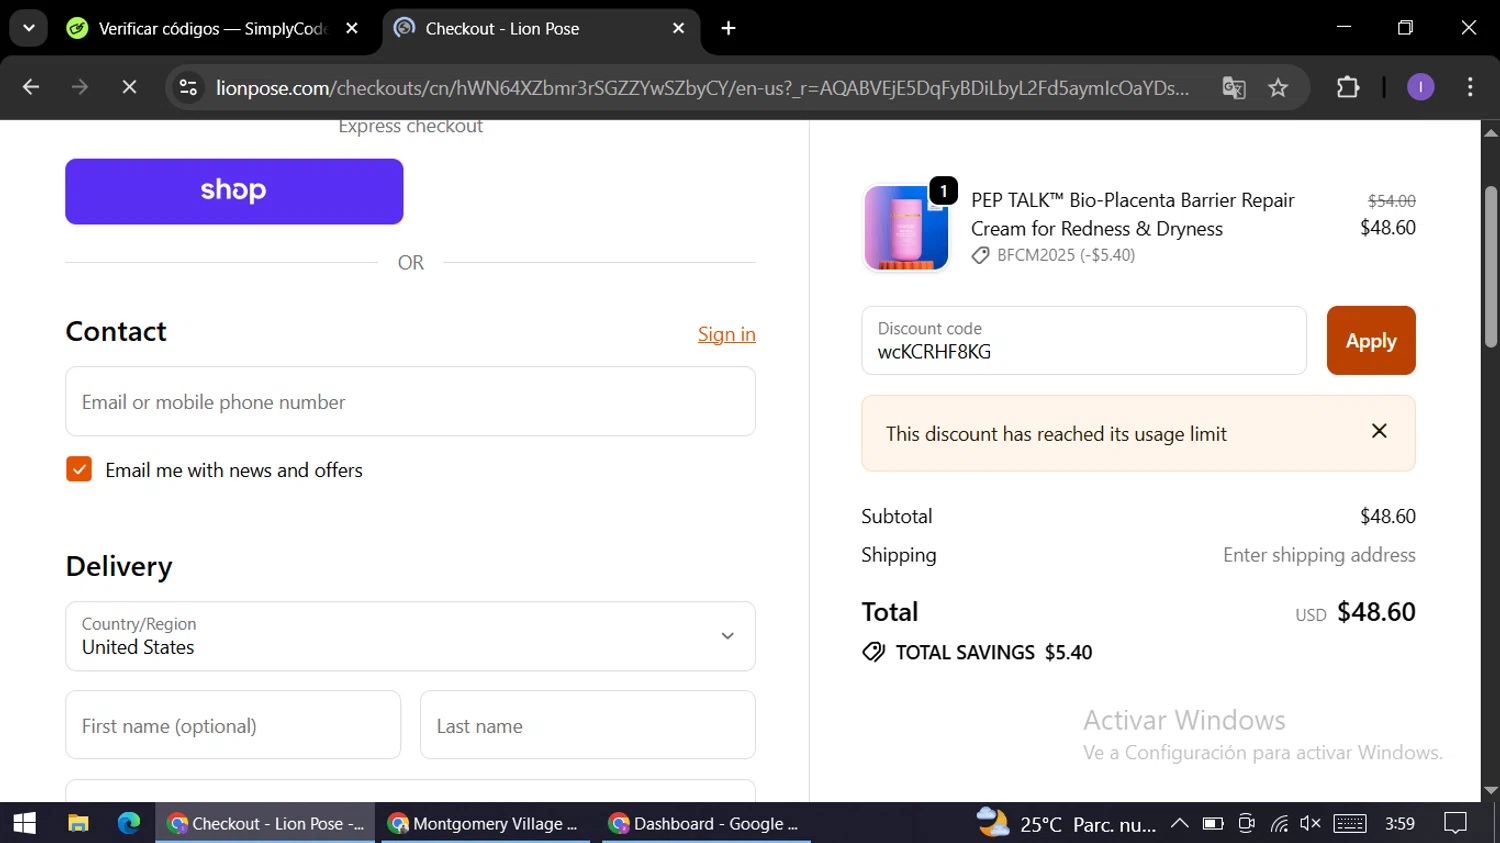The height and width of the screenshot is (843, 1500).
Task: Open a new browser tab
Action: coord(728,28)
